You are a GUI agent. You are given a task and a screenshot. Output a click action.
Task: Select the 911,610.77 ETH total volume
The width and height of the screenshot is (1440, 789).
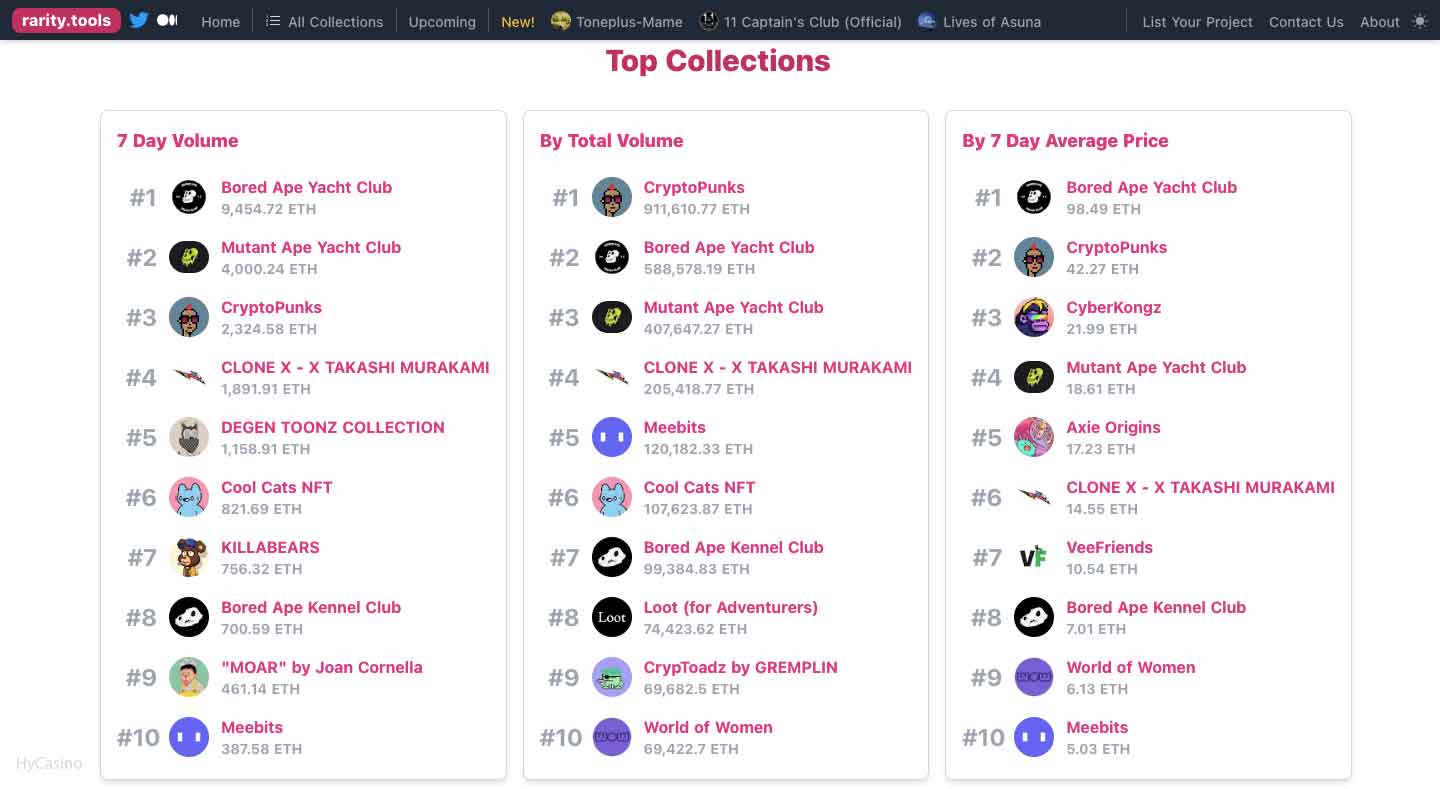[697, 209]
